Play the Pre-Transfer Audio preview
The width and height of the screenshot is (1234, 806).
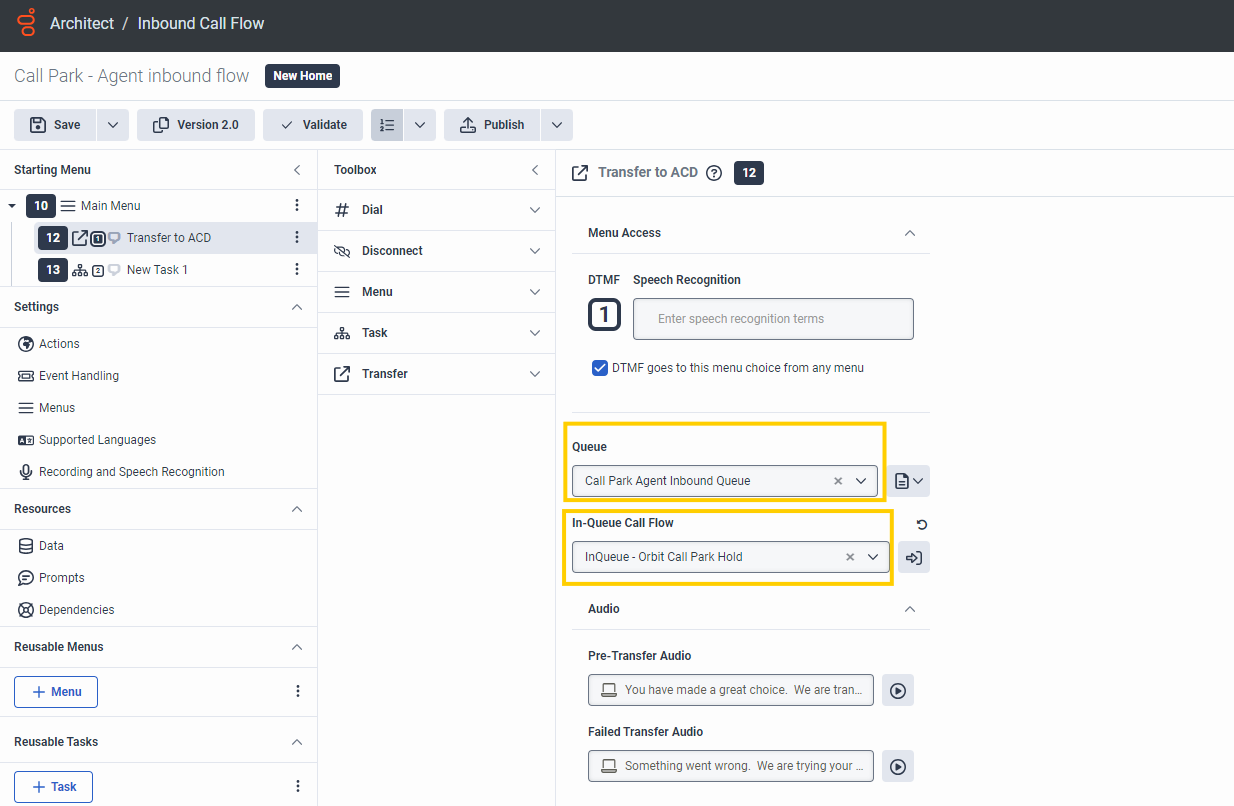click(897, 689)
